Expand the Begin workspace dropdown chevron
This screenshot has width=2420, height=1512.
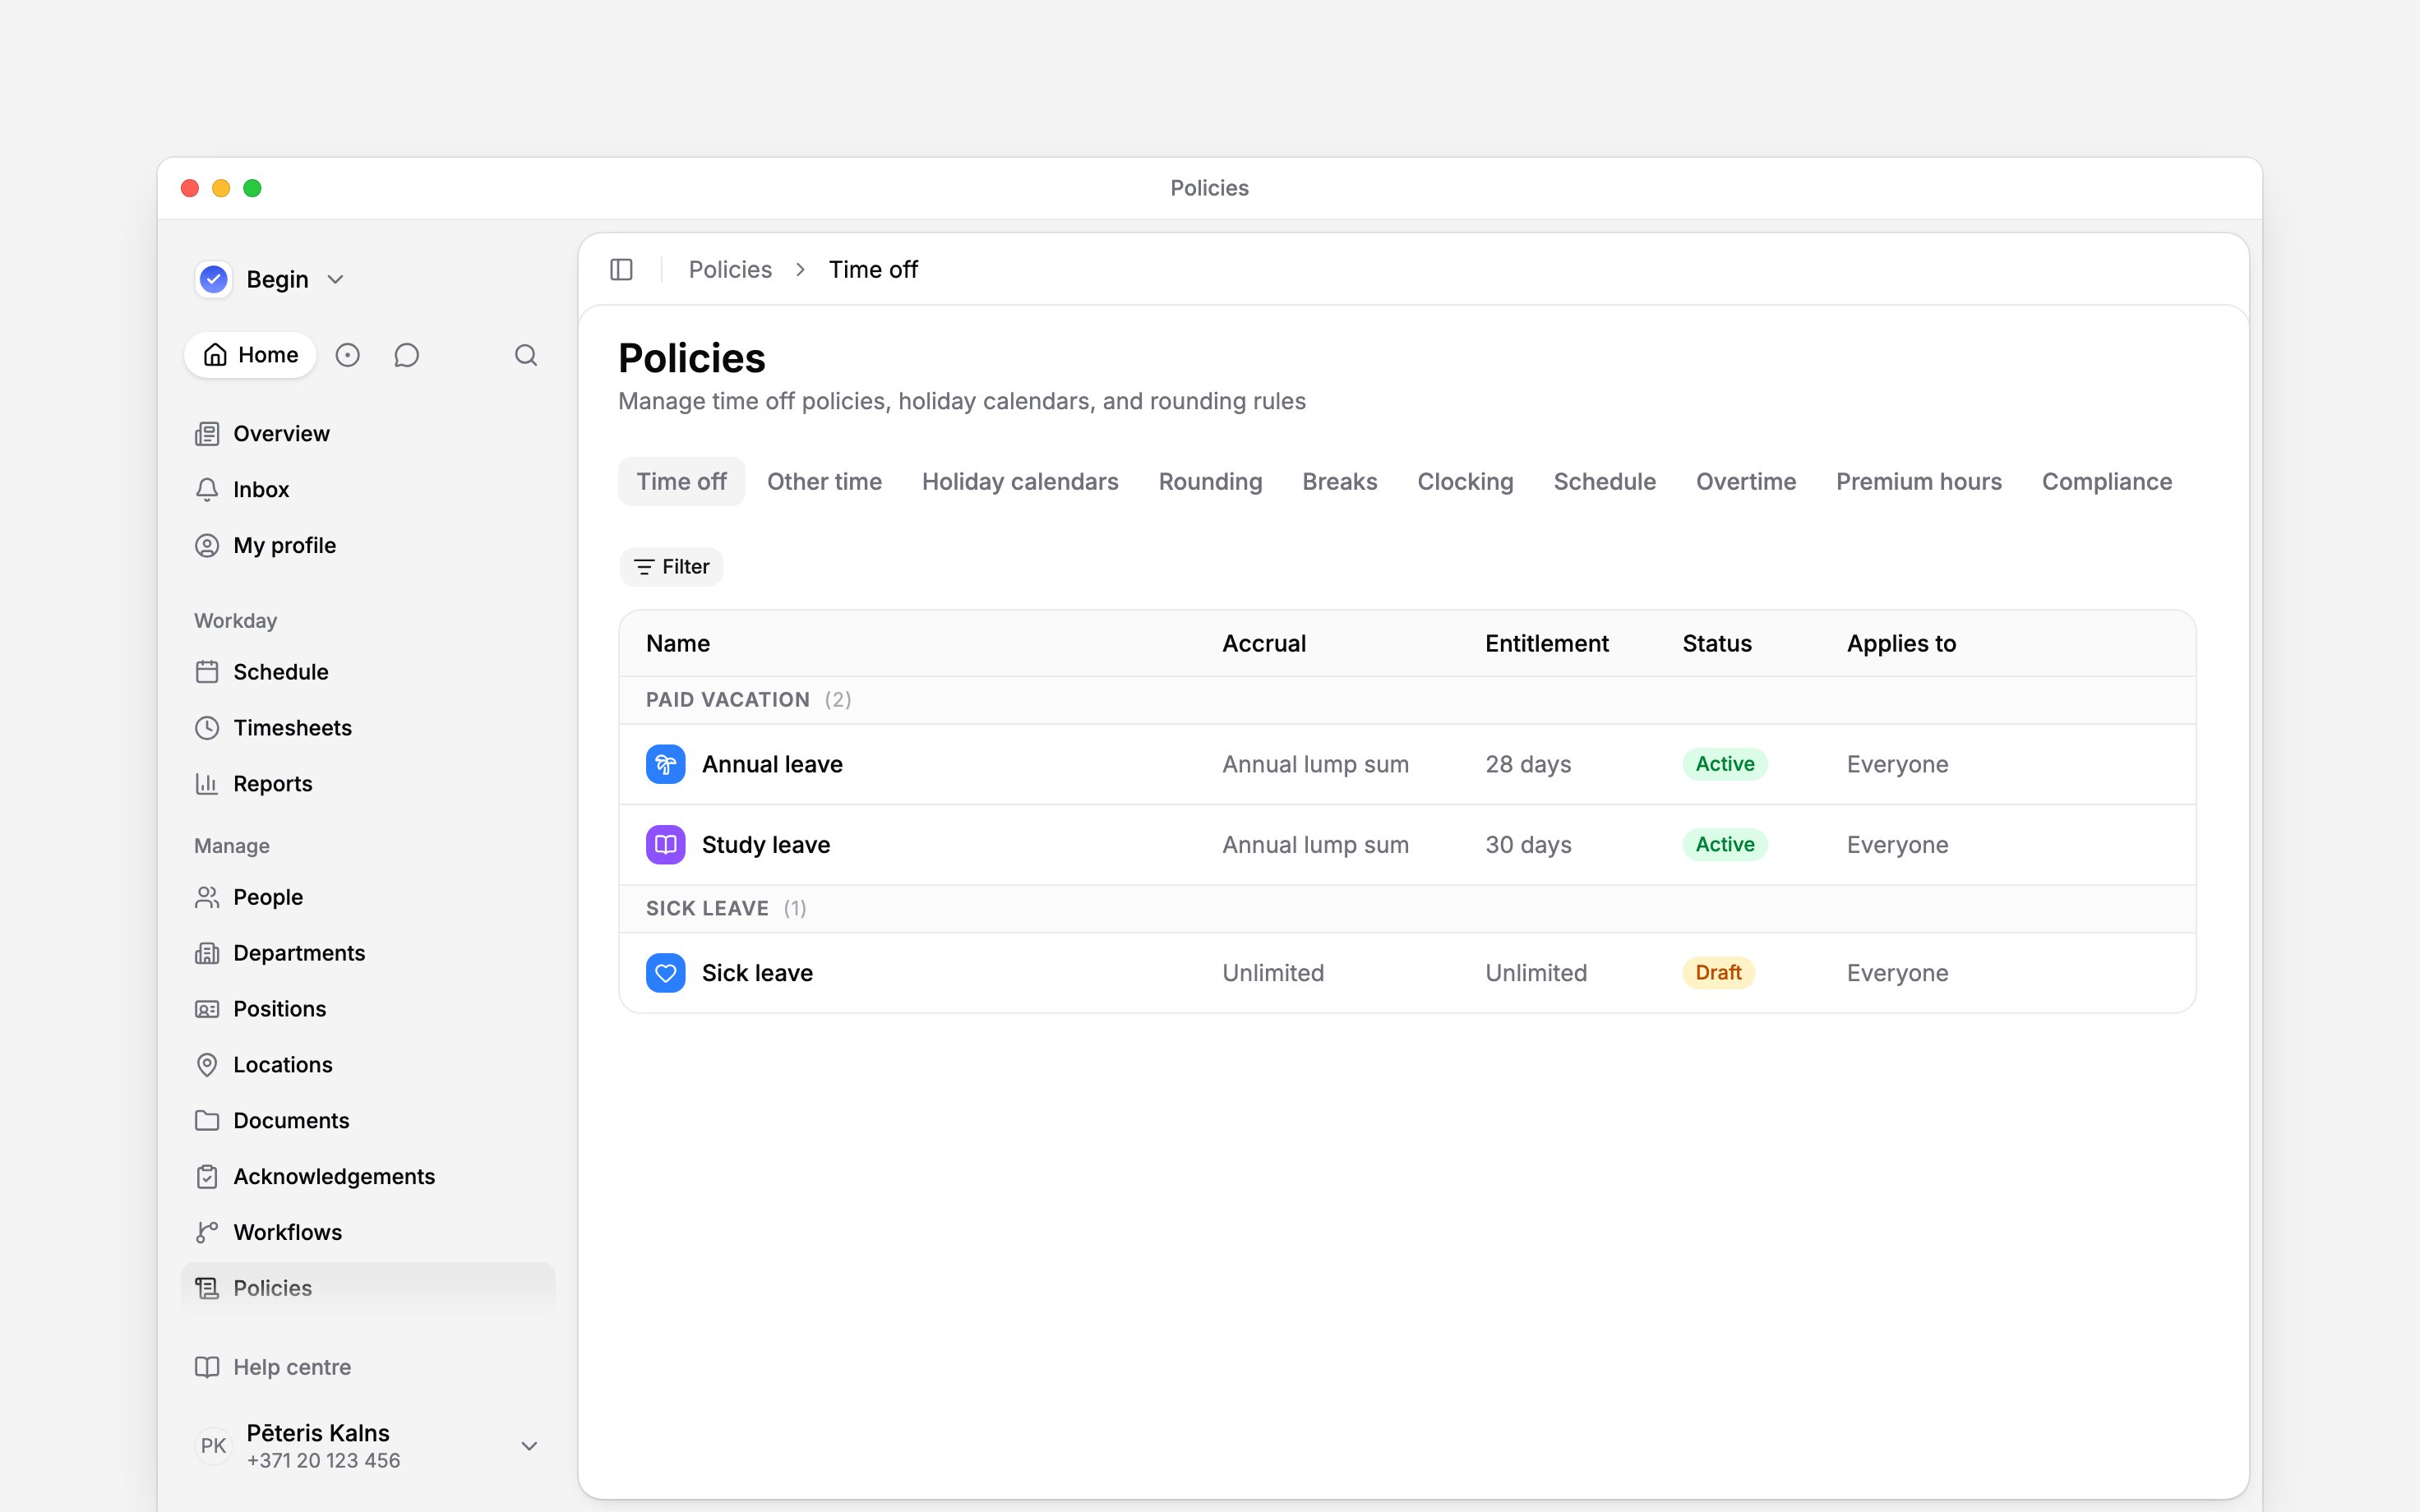click(x=336, y=280)
